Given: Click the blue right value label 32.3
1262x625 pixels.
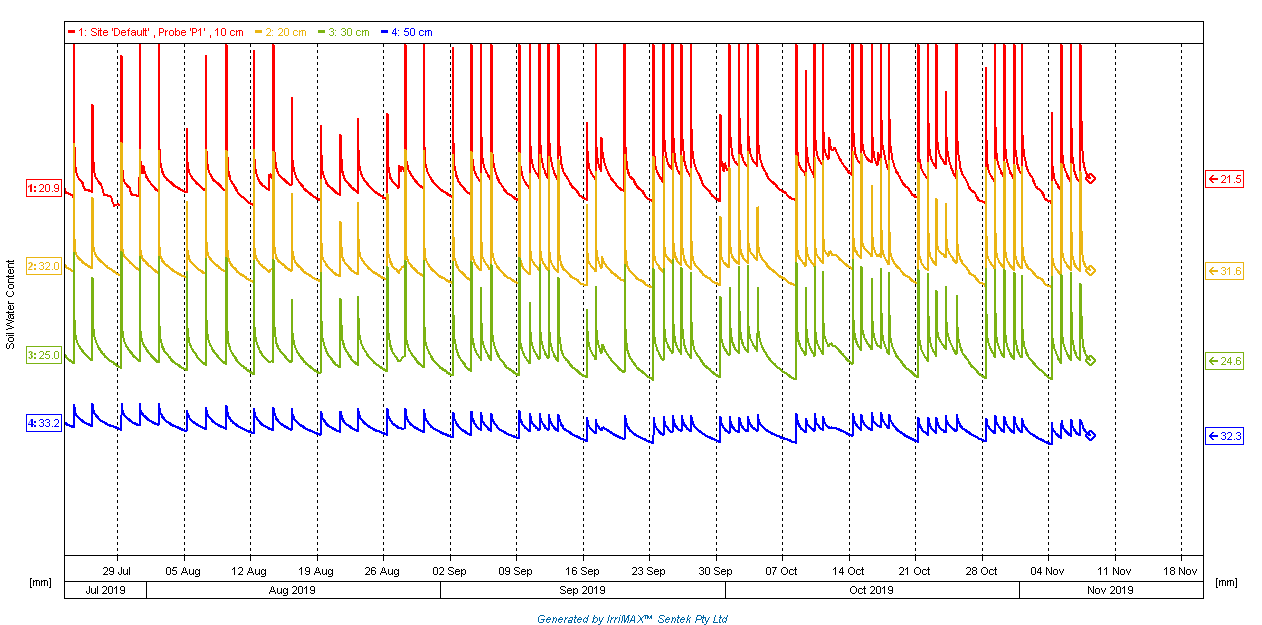Looking at the screenshot, I should tap(1225, 436).
